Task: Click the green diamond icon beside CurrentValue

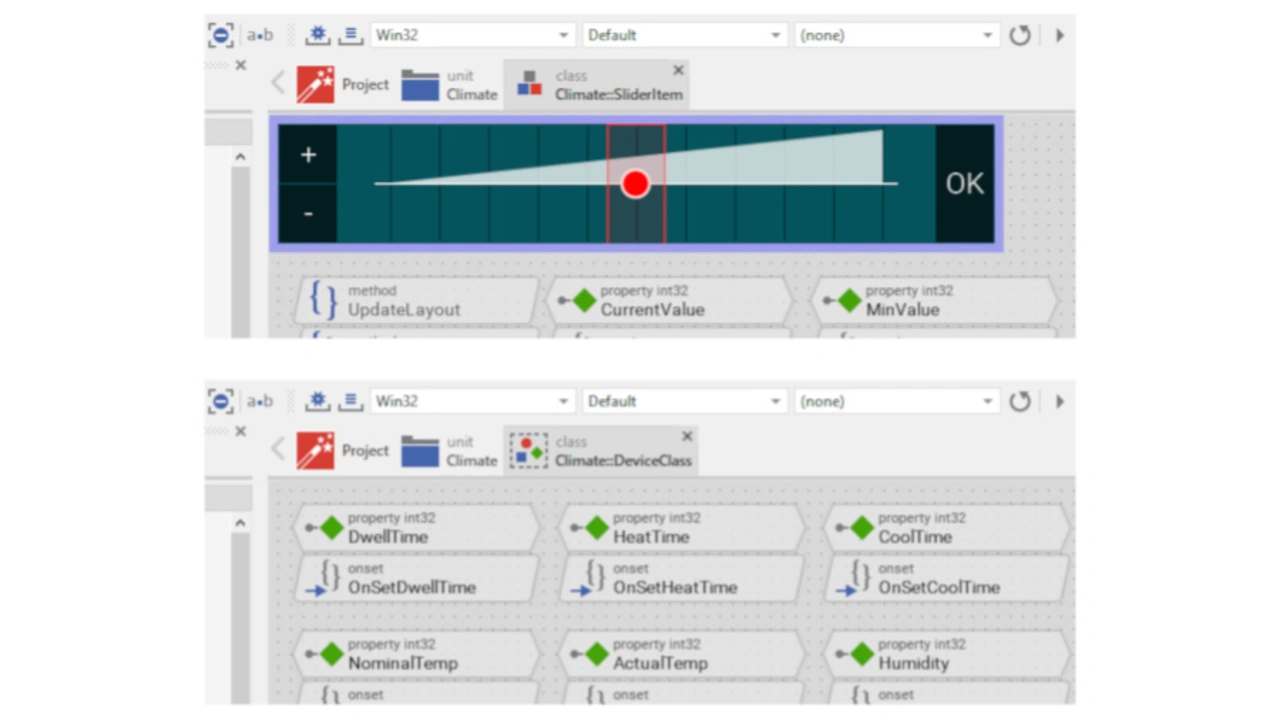Action: (x=583, y=300)
